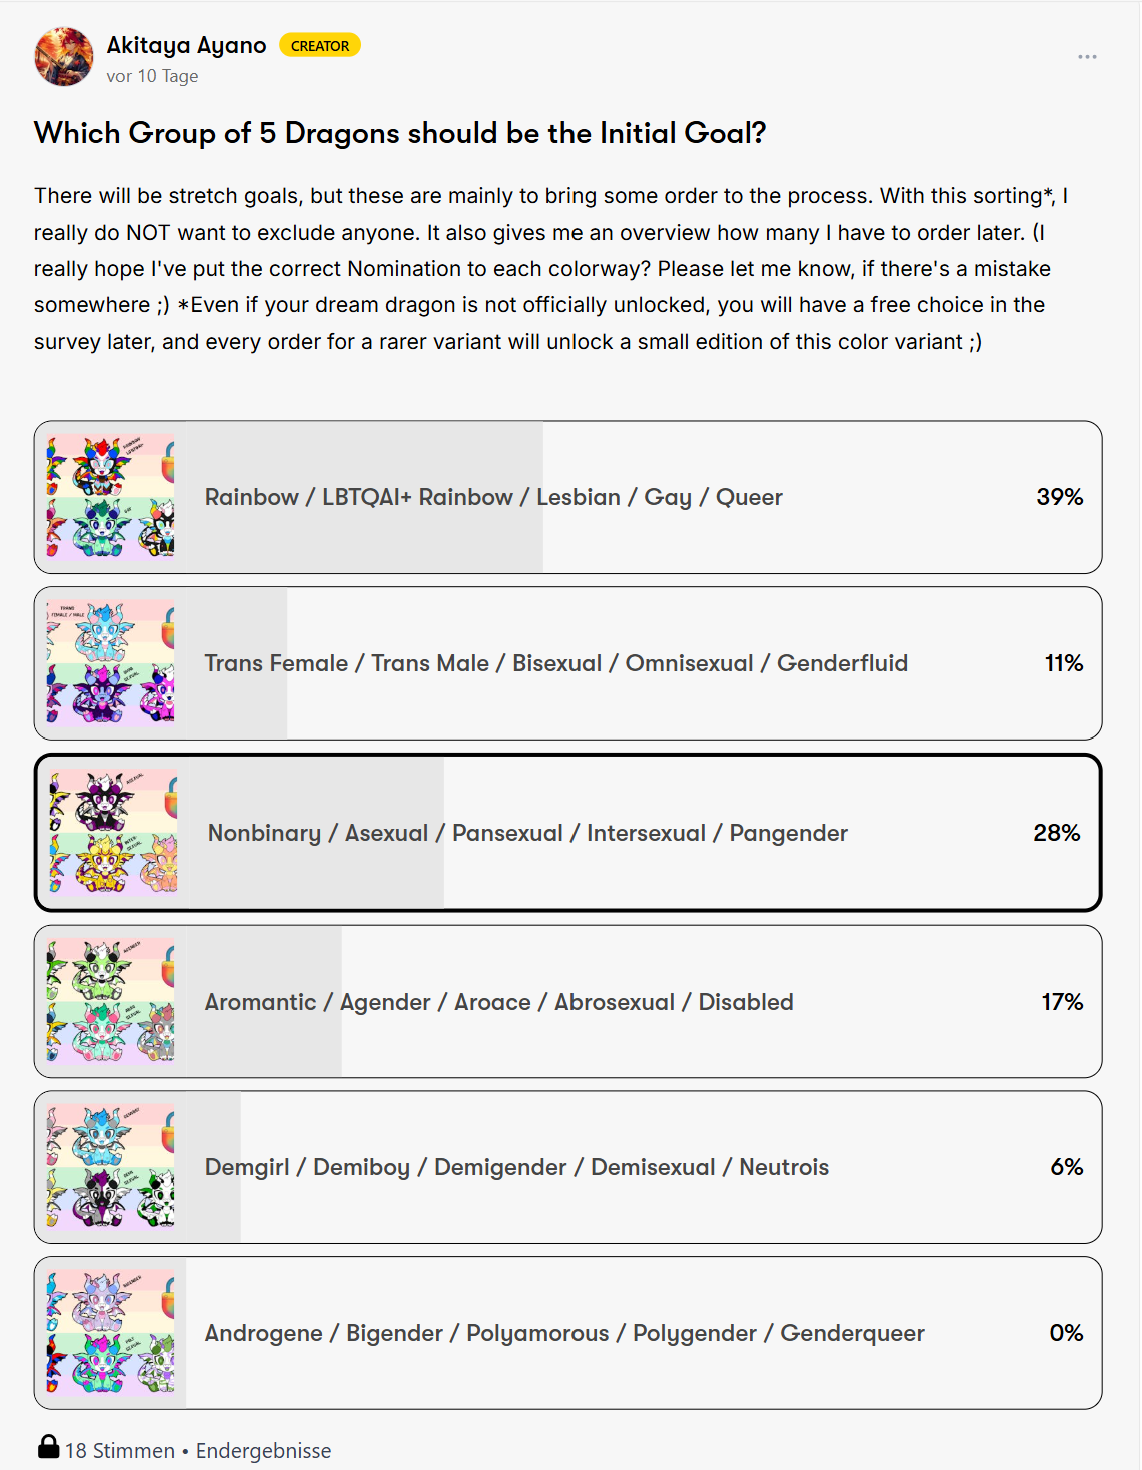Open the three-dot post options menu
This screenshot has height=1470, width=1142.
coord(1087,57)
